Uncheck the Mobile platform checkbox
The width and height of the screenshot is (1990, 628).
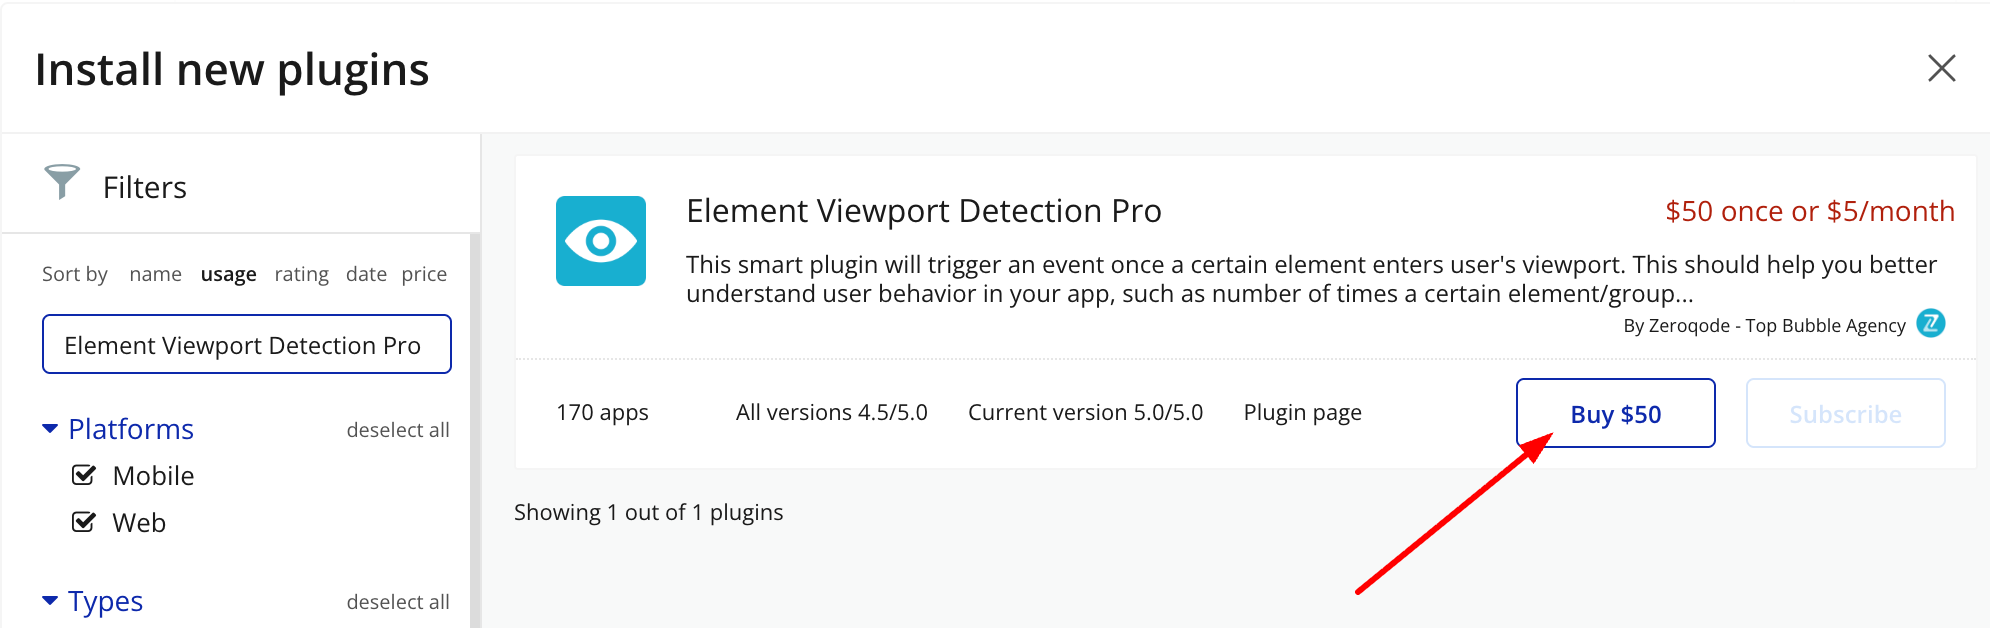point(84,475)
